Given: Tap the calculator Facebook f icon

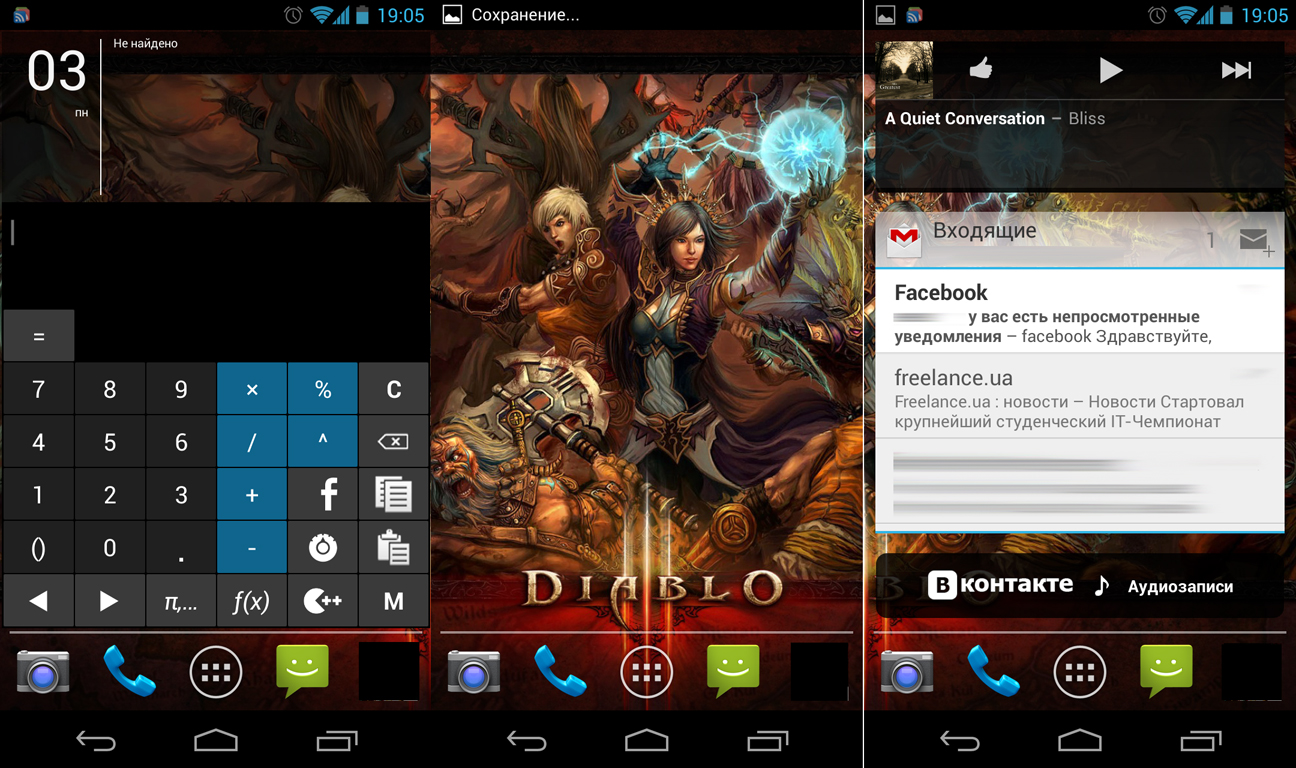Looking at the screenshot, I should (x=323, y=494).
